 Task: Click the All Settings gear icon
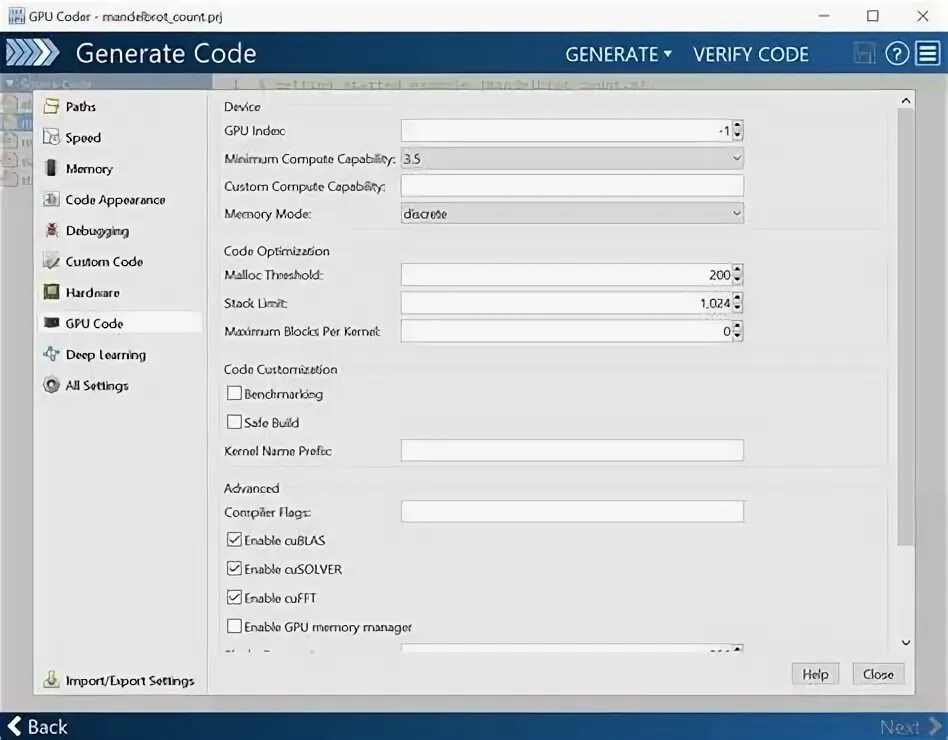51,385
